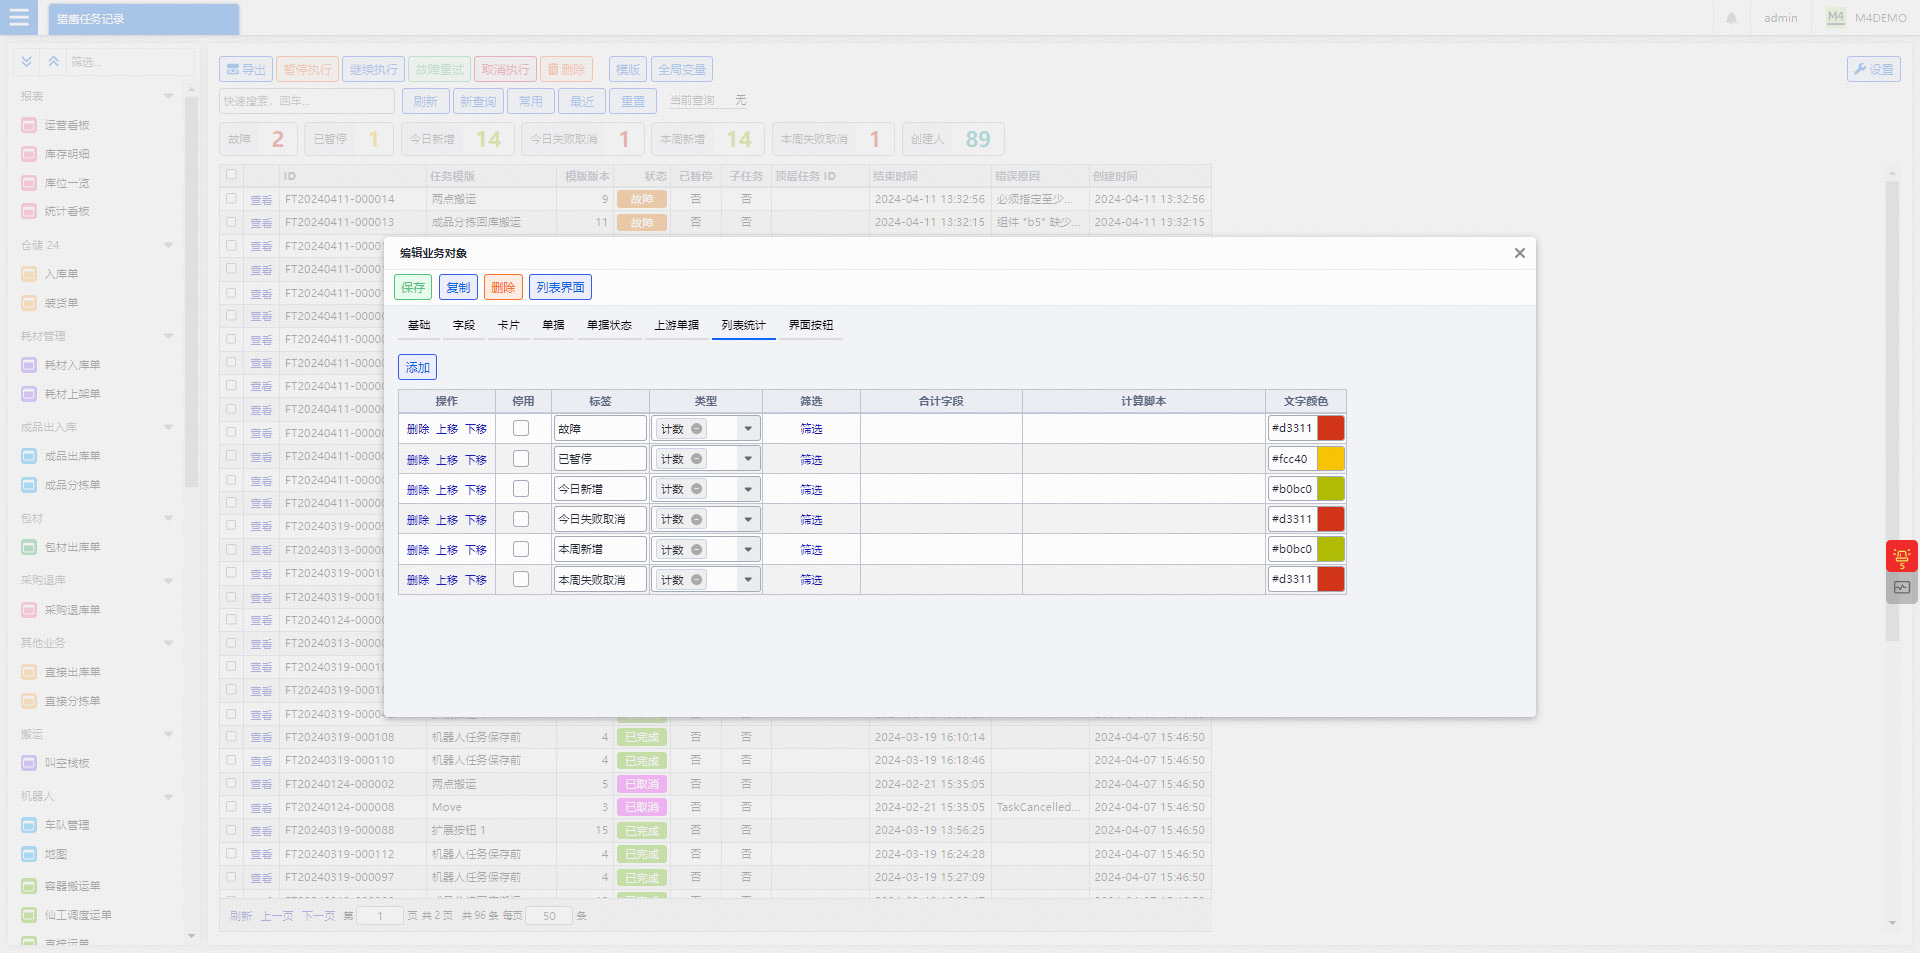Open 装货单 sidebar icon

pos(29,303)
